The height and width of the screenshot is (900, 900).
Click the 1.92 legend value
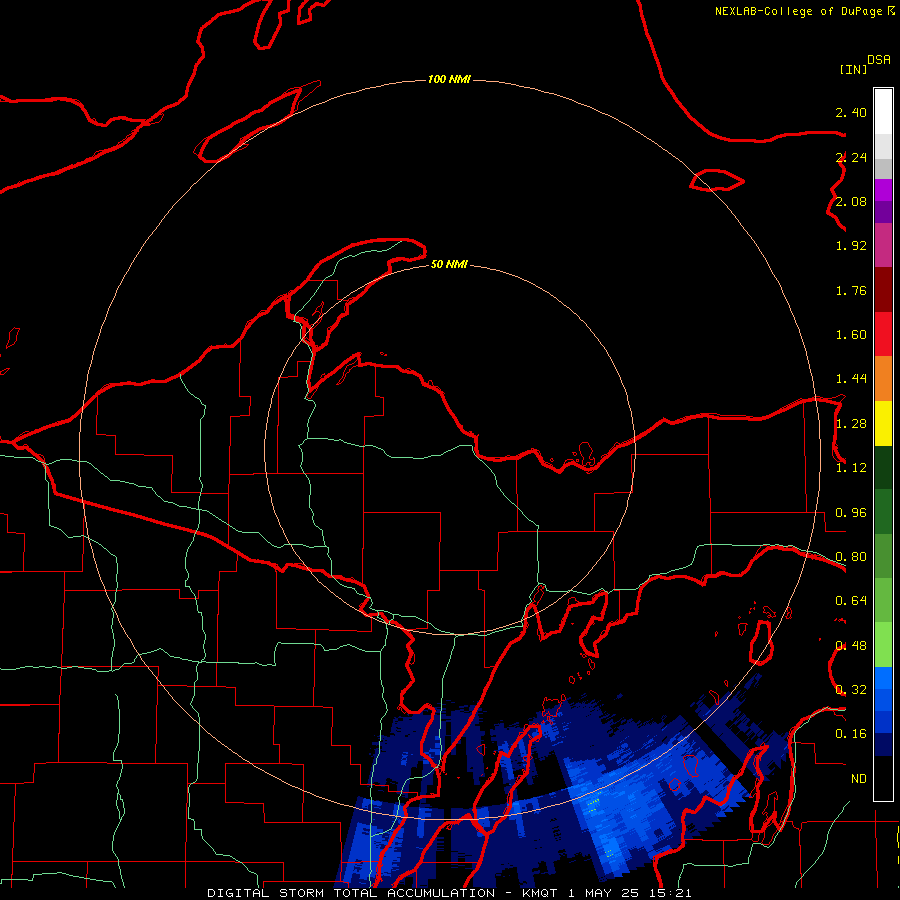(851, 246)
